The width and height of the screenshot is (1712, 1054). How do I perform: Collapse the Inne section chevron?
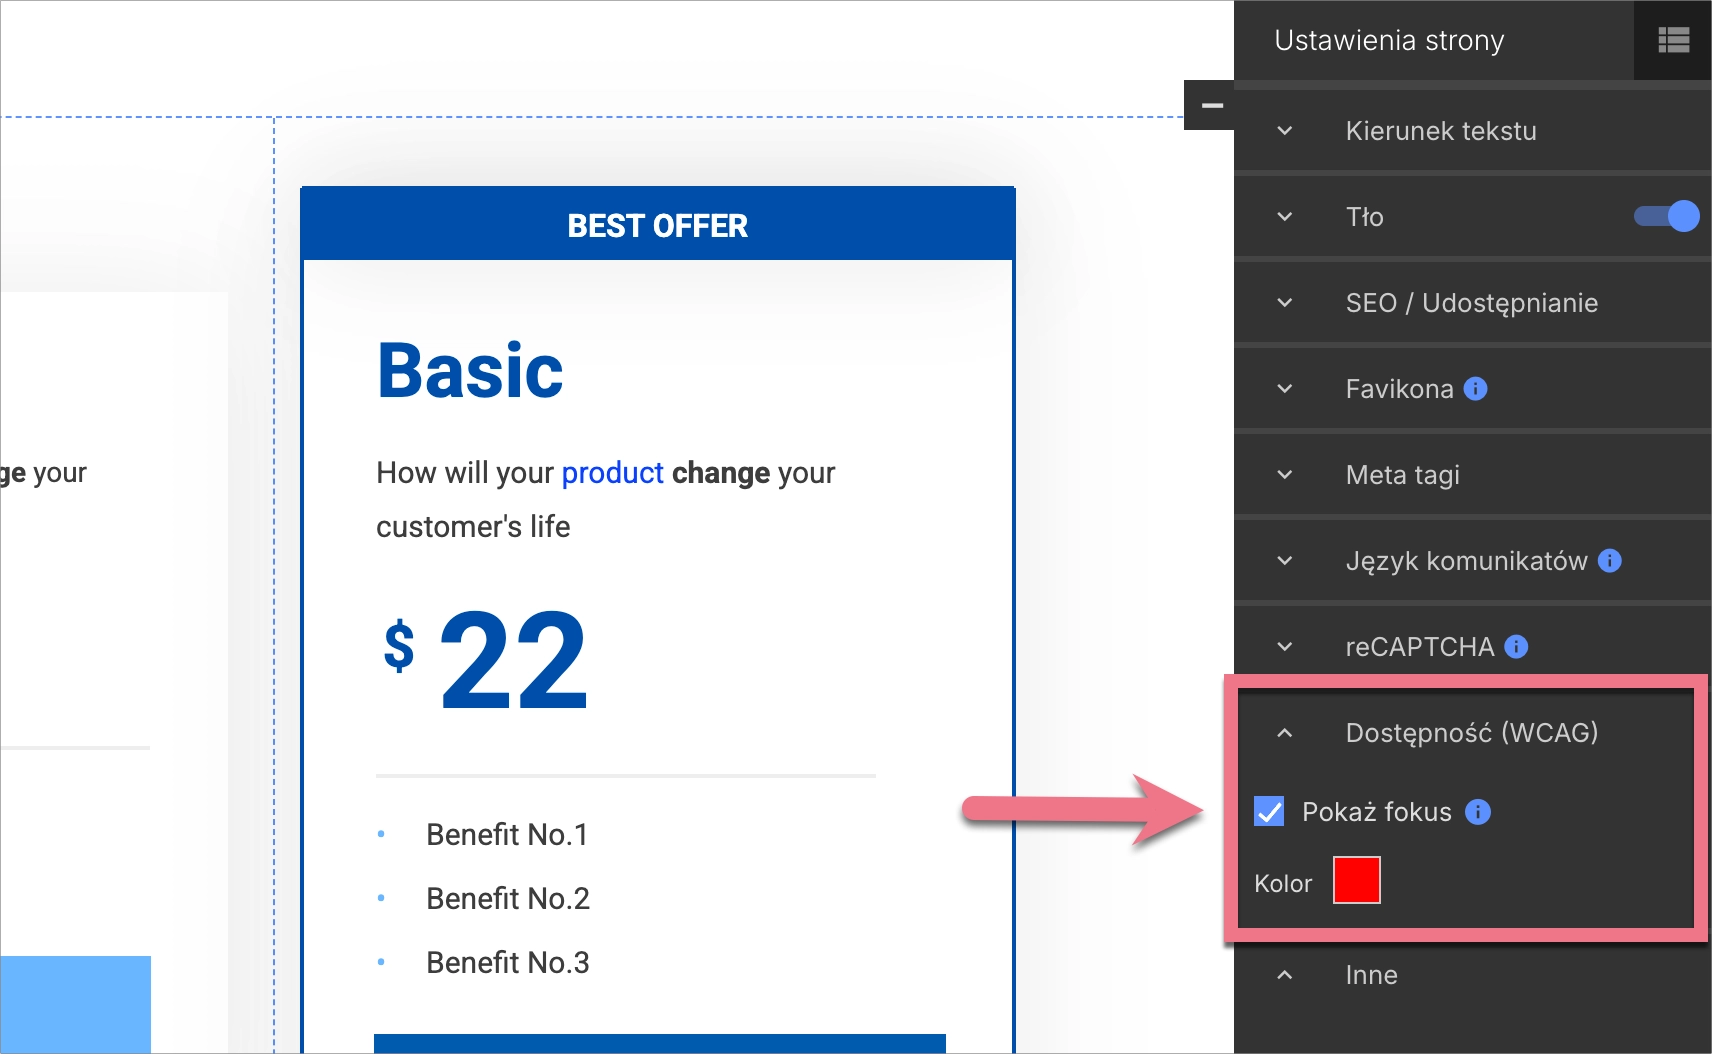point(1285,975)
